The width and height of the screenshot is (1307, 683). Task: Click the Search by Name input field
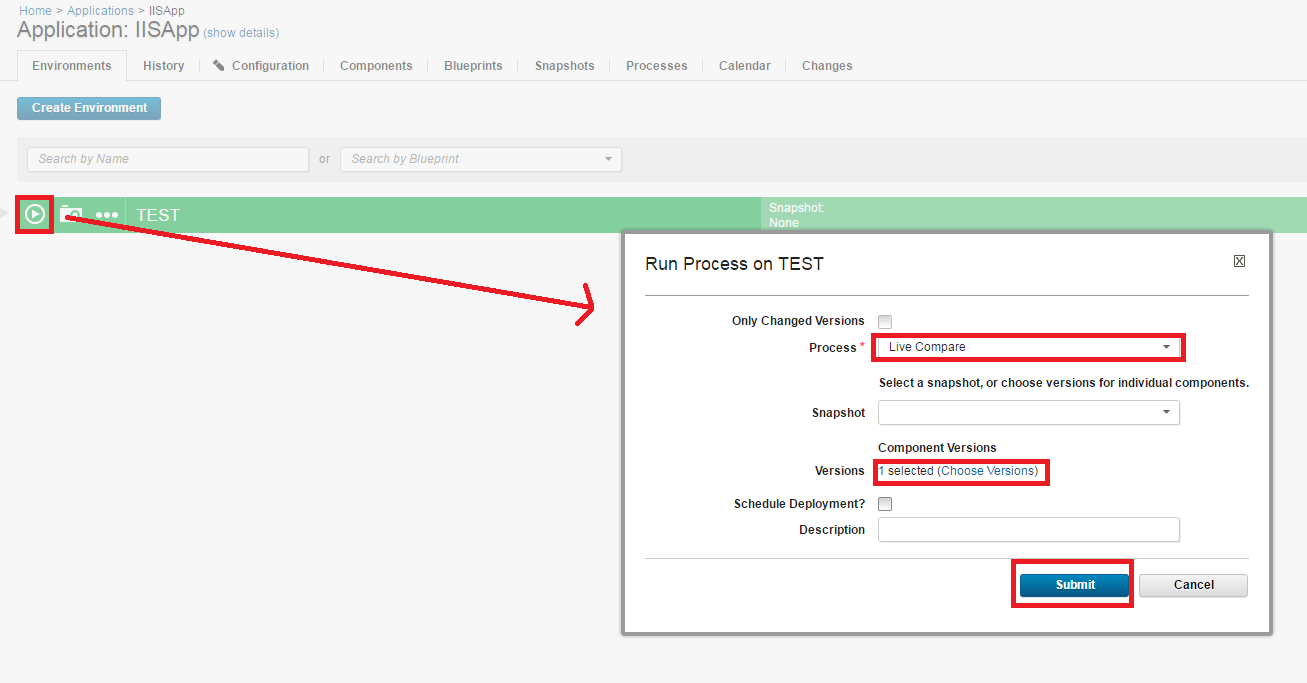(x=168, y=159)
